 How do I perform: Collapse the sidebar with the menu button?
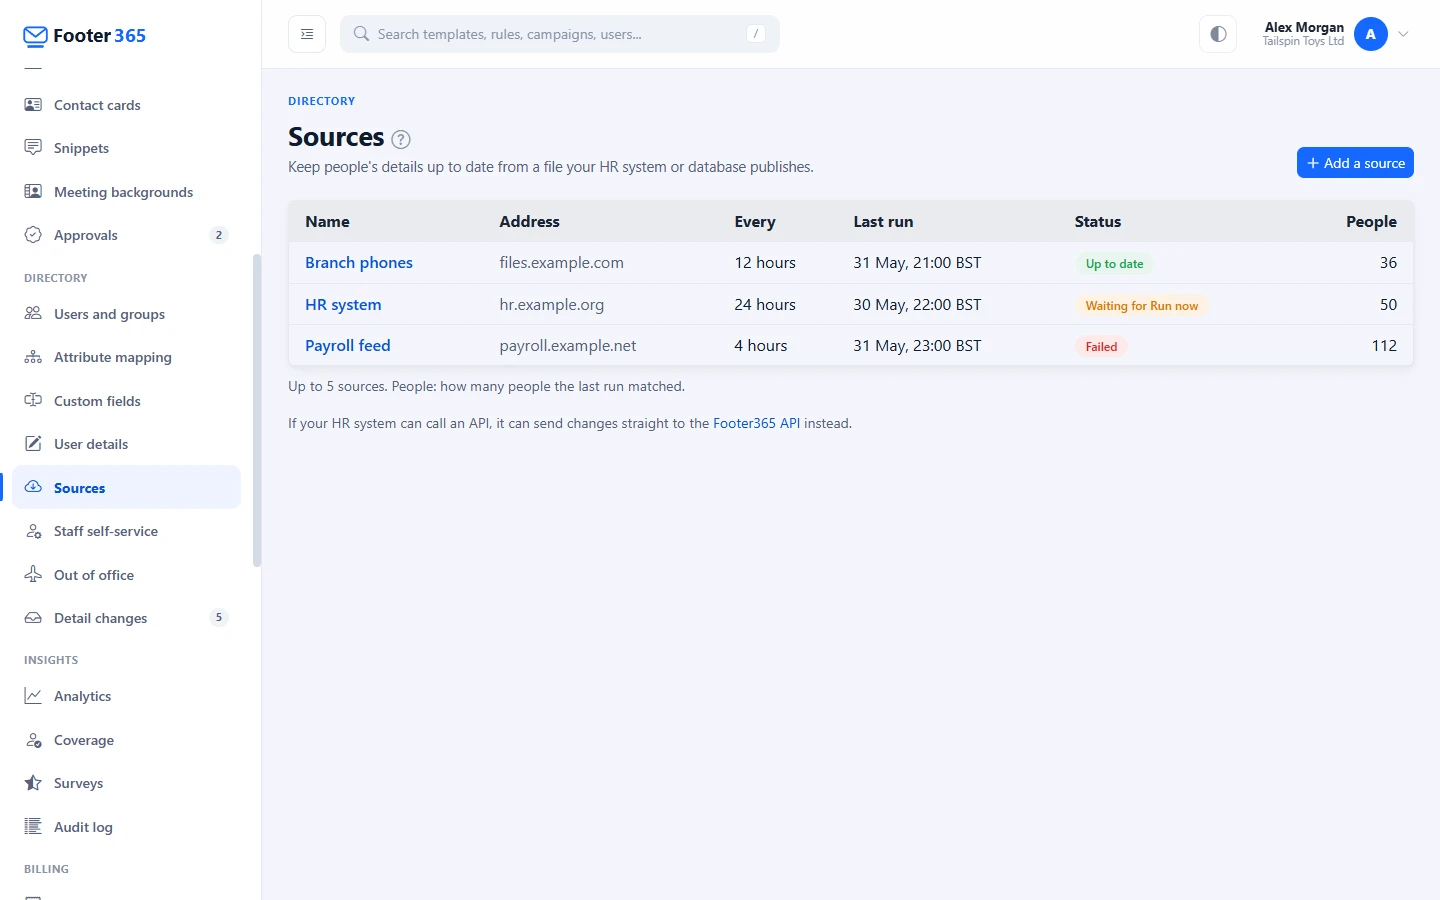coord(307,34)
